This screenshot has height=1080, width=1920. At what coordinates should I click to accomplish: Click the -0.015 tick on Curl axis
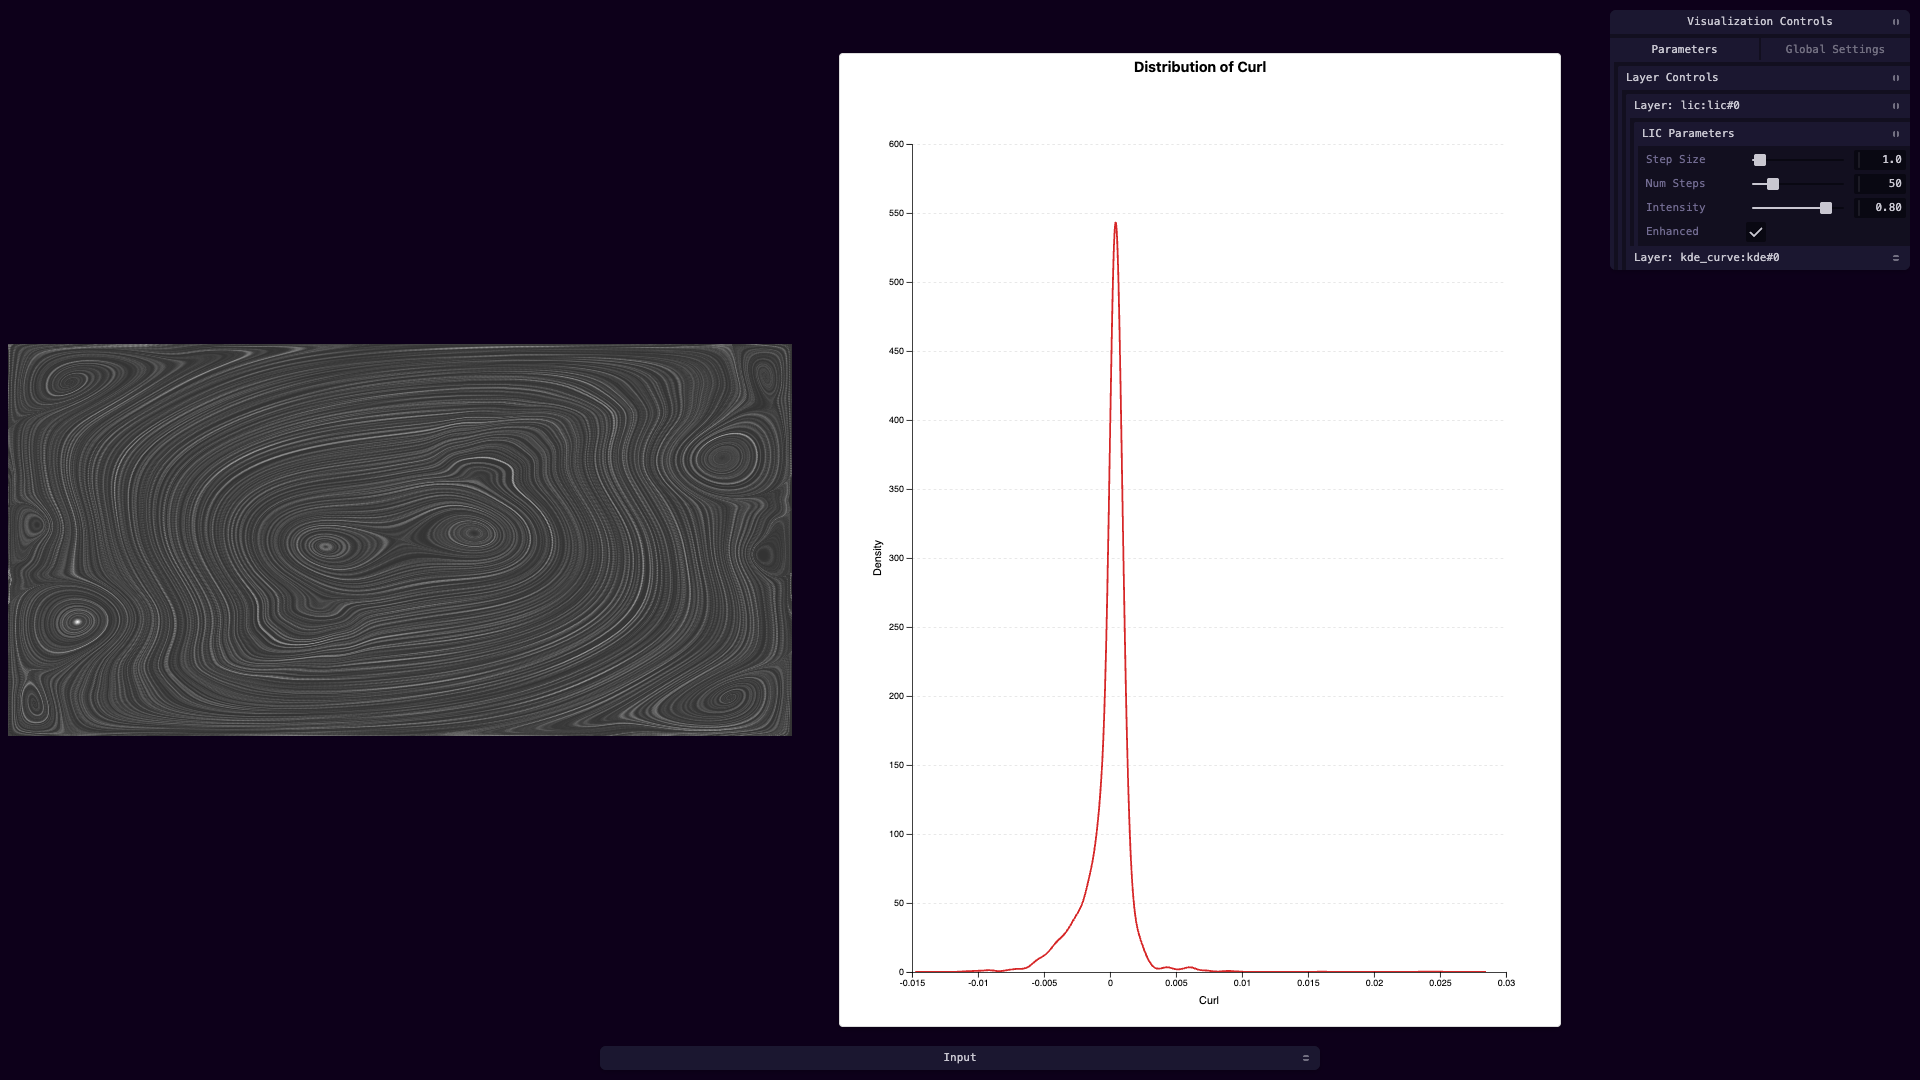point(912,983)
